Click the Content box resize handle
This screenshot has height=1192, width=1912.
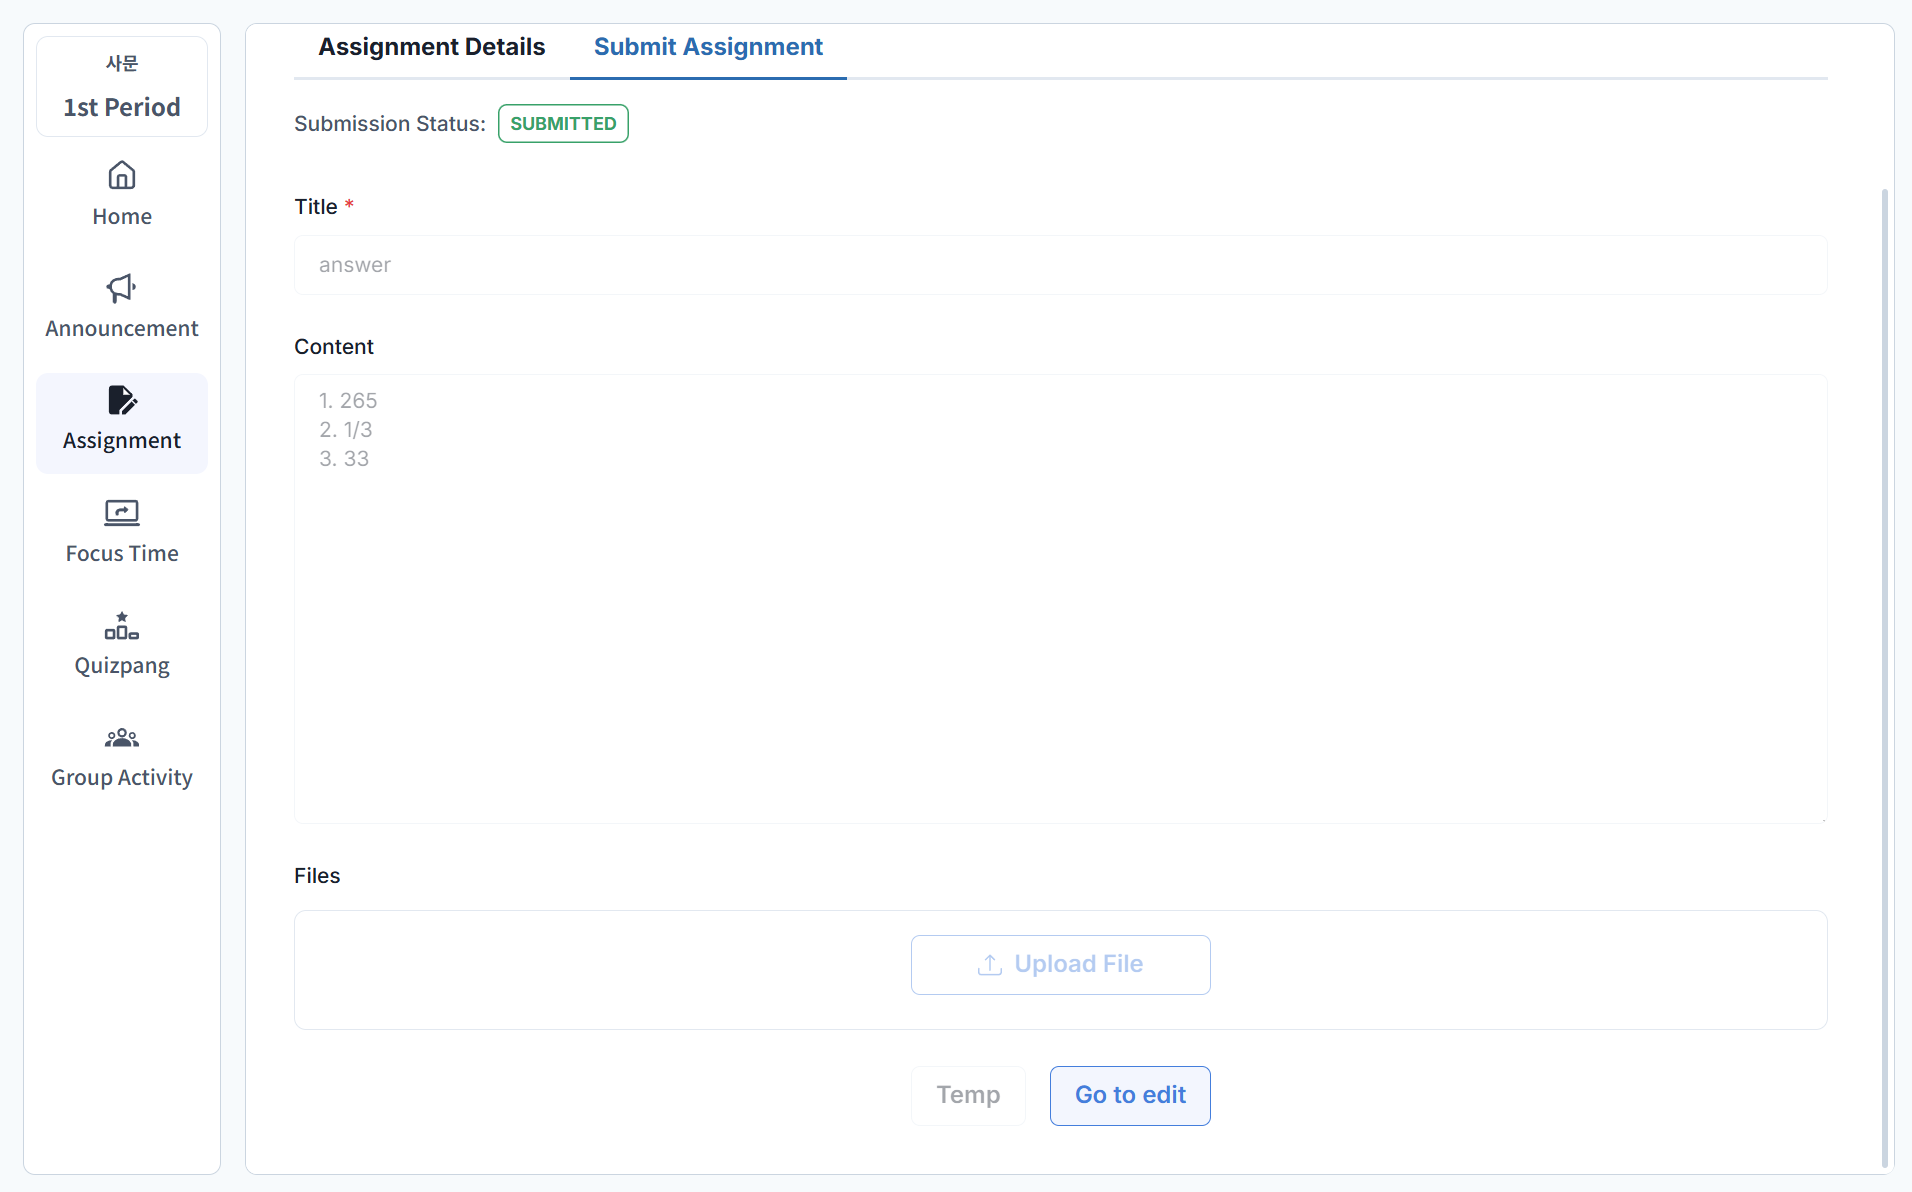tap(1823, 819)
